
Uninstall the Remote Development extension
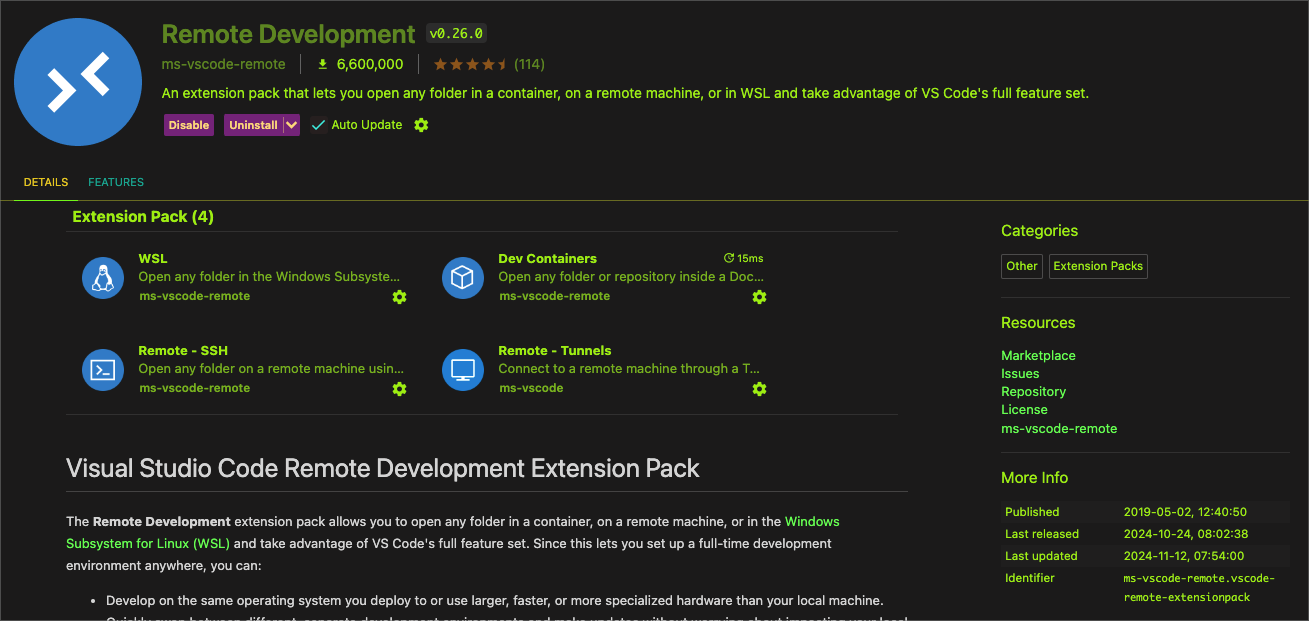tap(253, 125)
